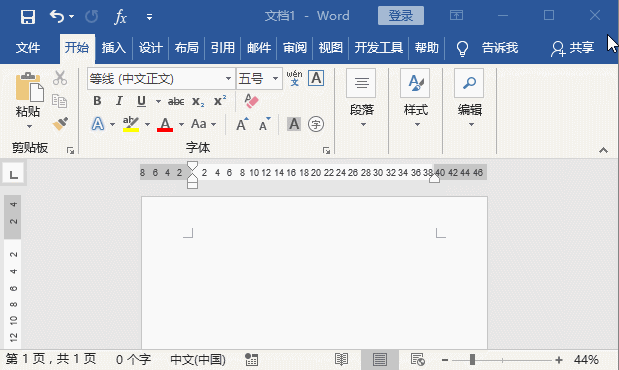Screen dimensions: 619x370
Task: Apply text effects outlined A
Action: tap(98, 124)
